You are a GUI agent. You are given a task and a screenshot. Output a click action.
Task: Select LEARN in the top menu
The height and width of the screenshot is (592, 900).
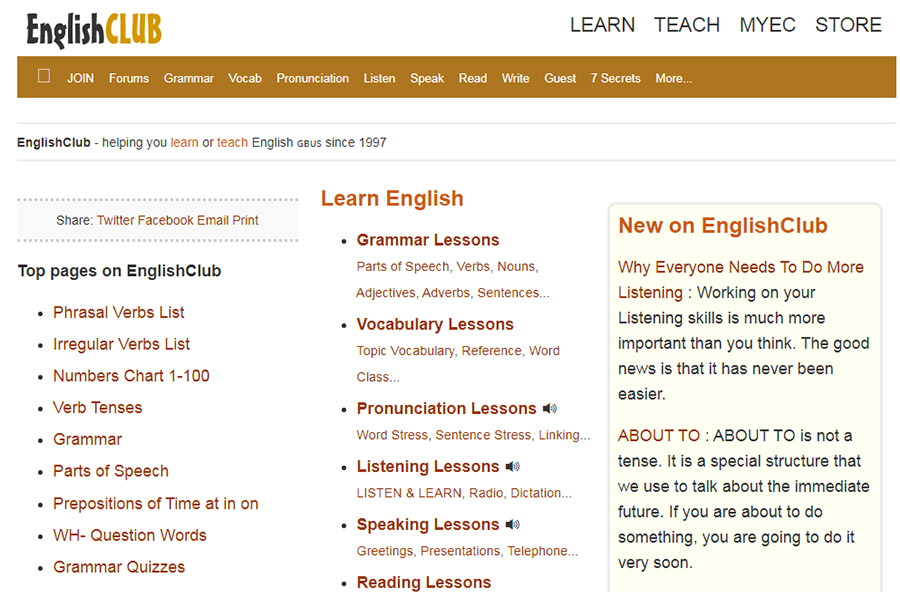[x=602, y=25]
